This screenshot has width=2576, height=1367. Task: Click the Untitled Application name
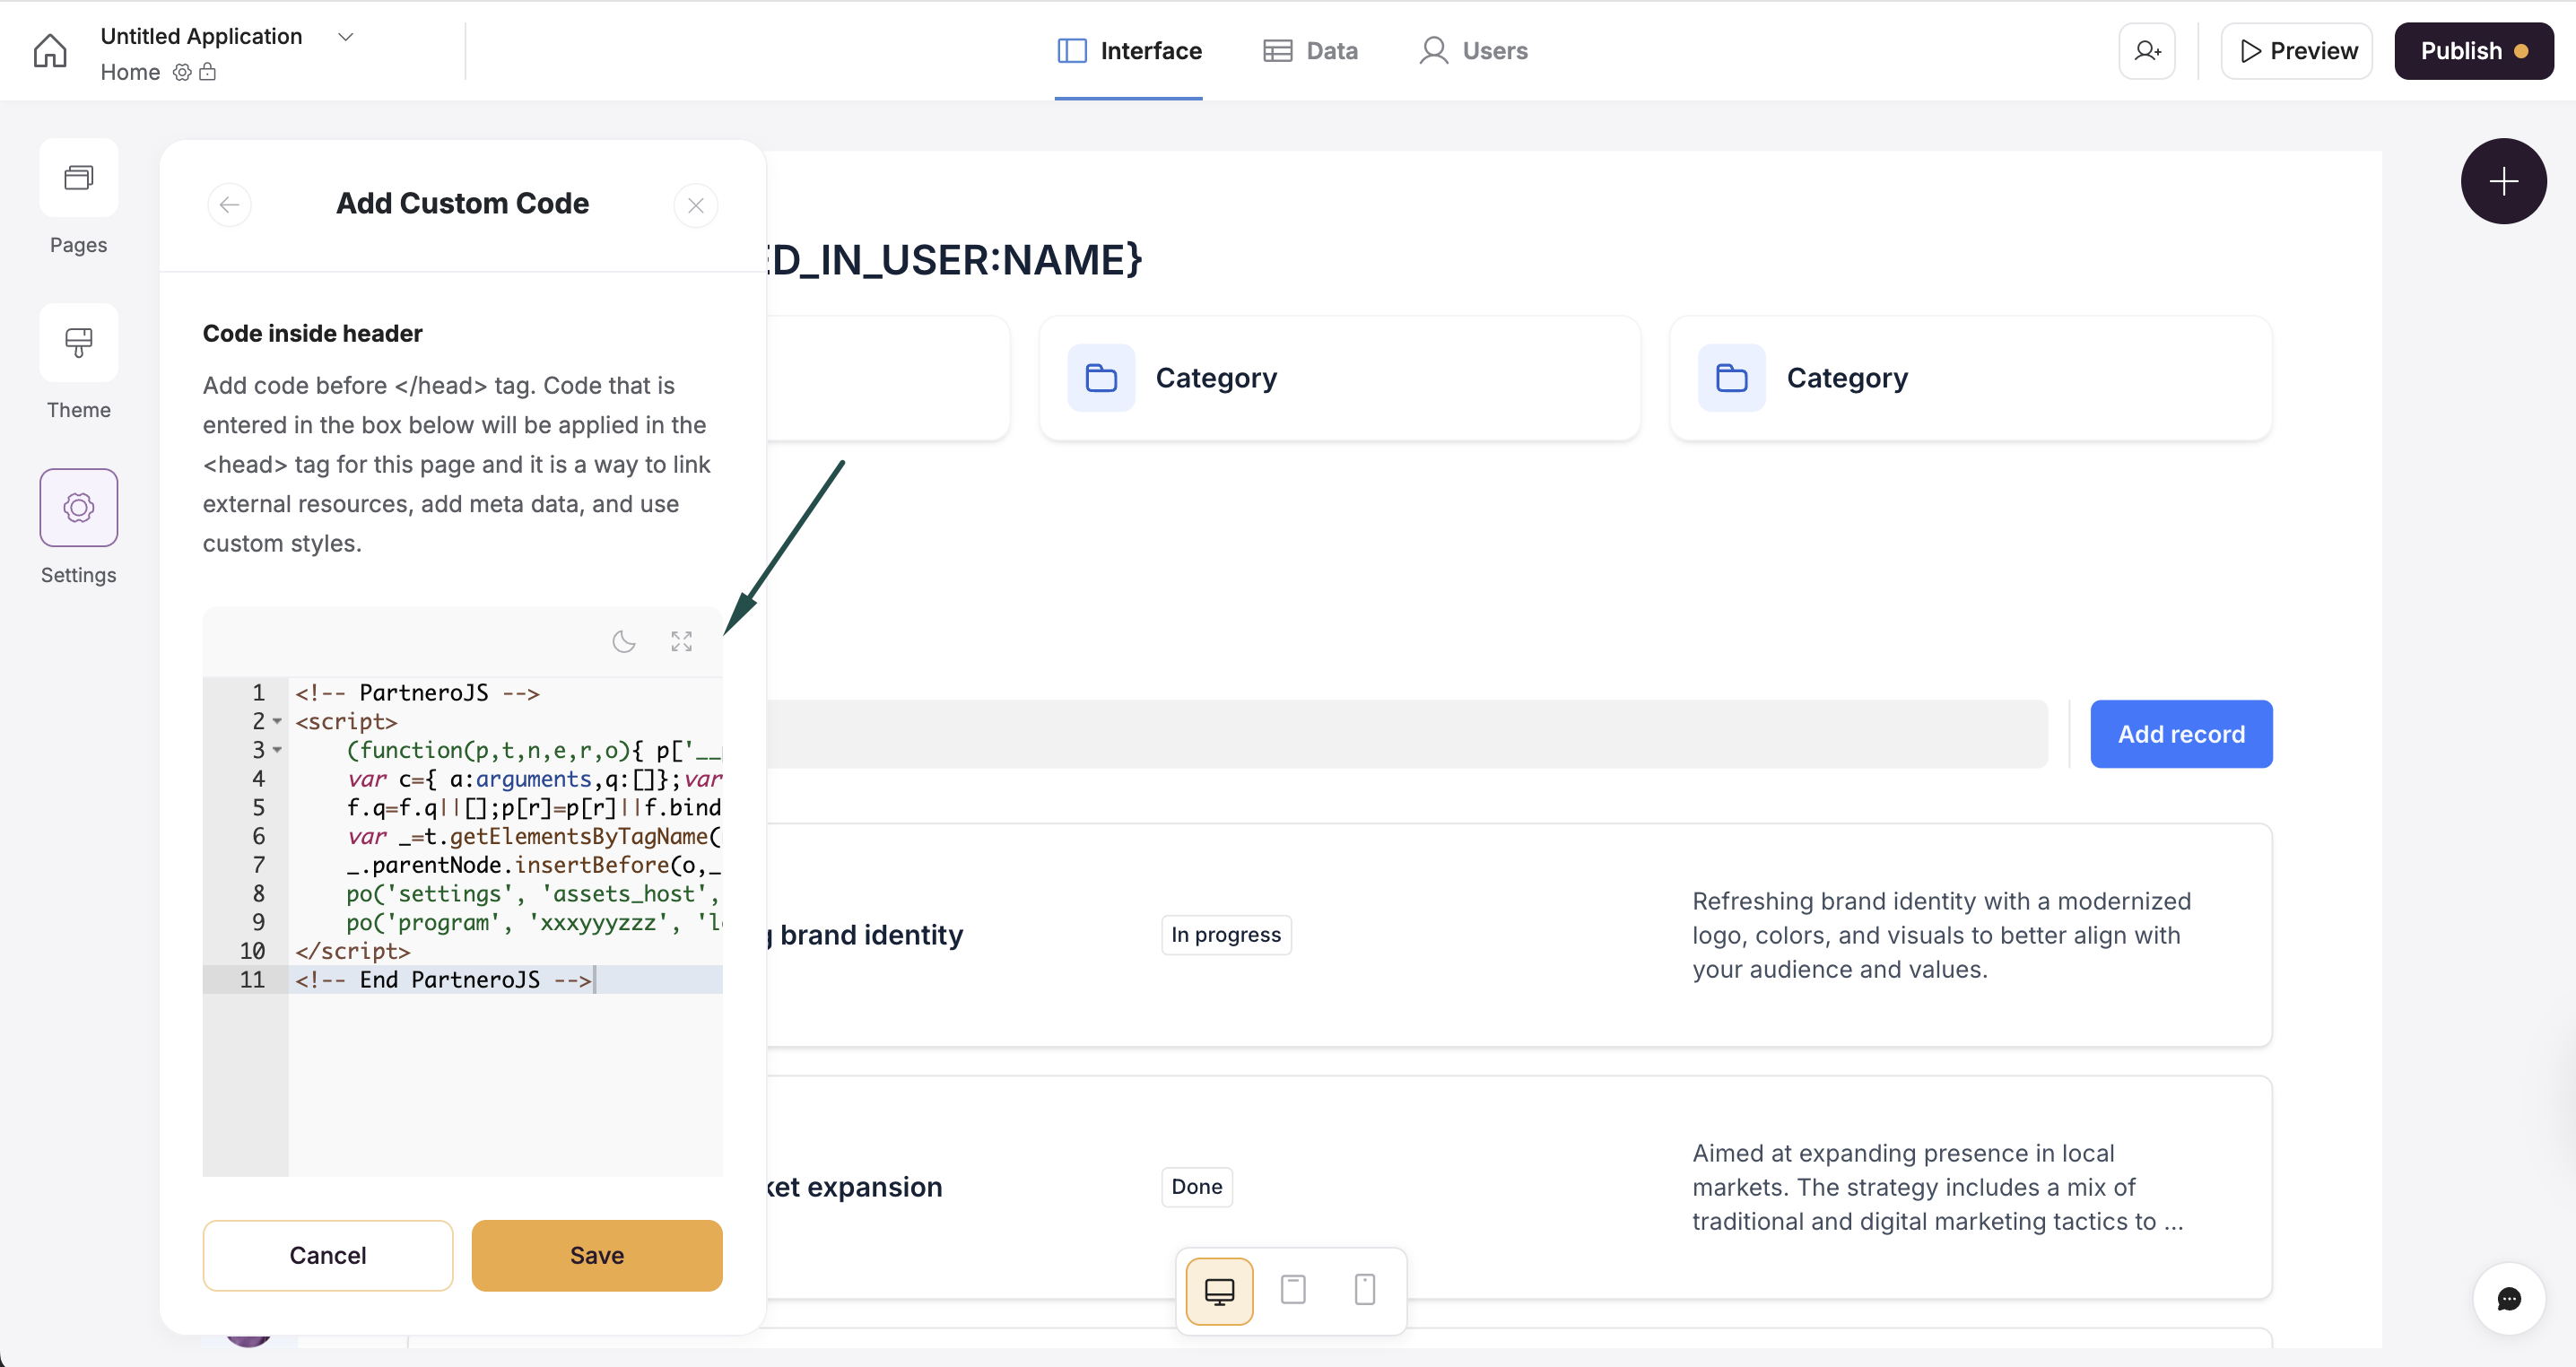pyautogui.click(x=201, y=36)
